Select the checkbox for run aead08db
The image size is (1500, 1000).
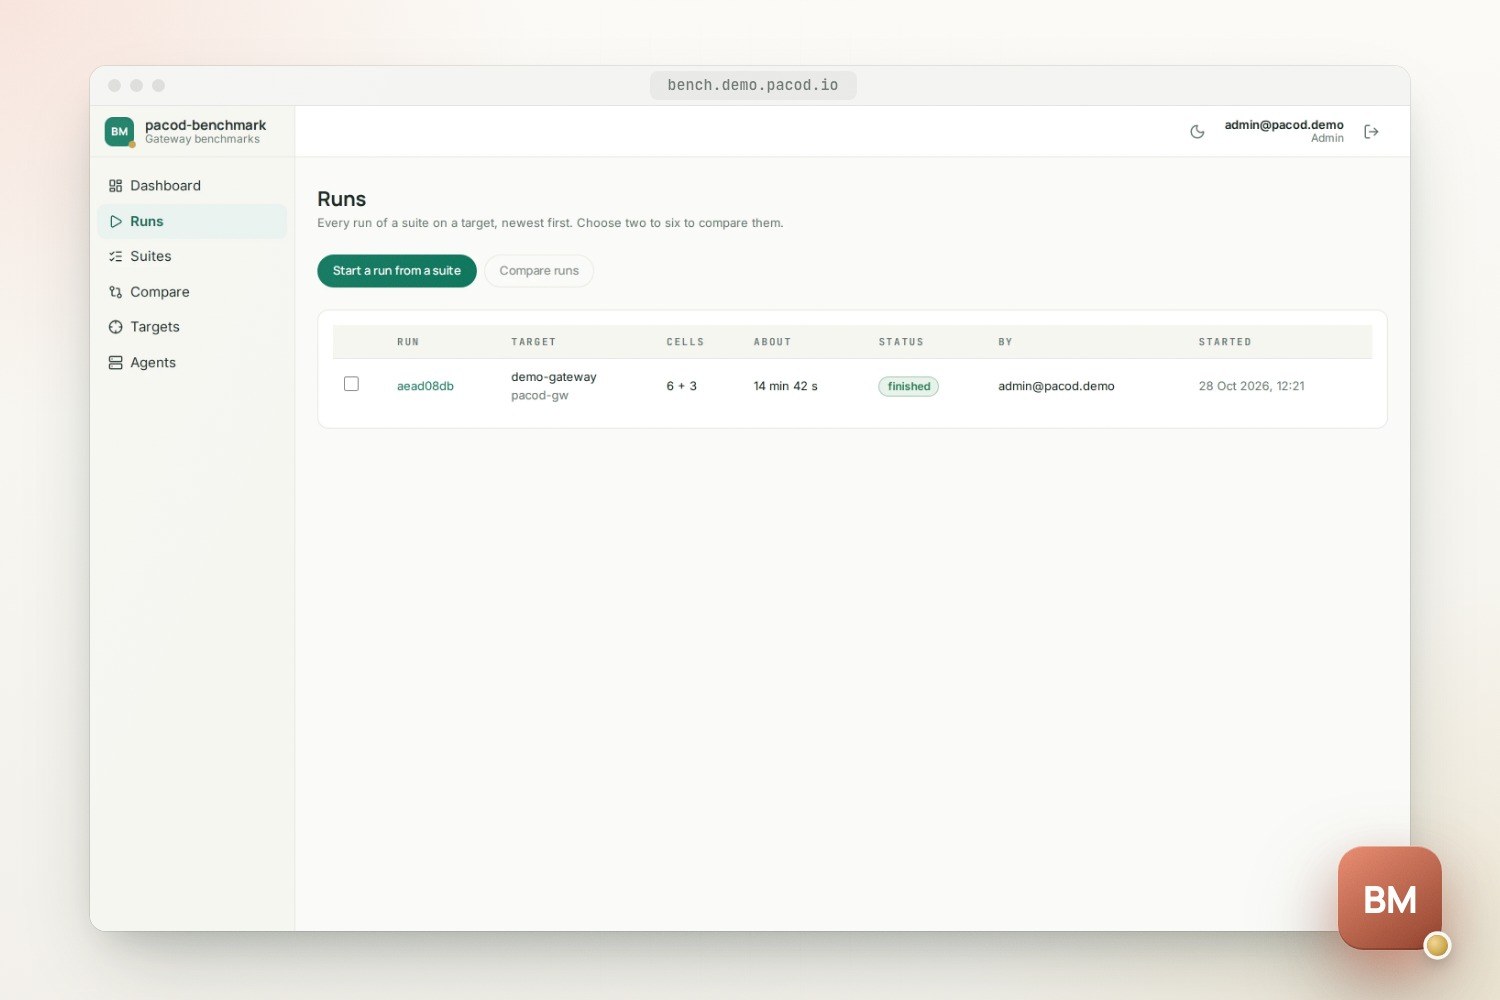point(351,384)
